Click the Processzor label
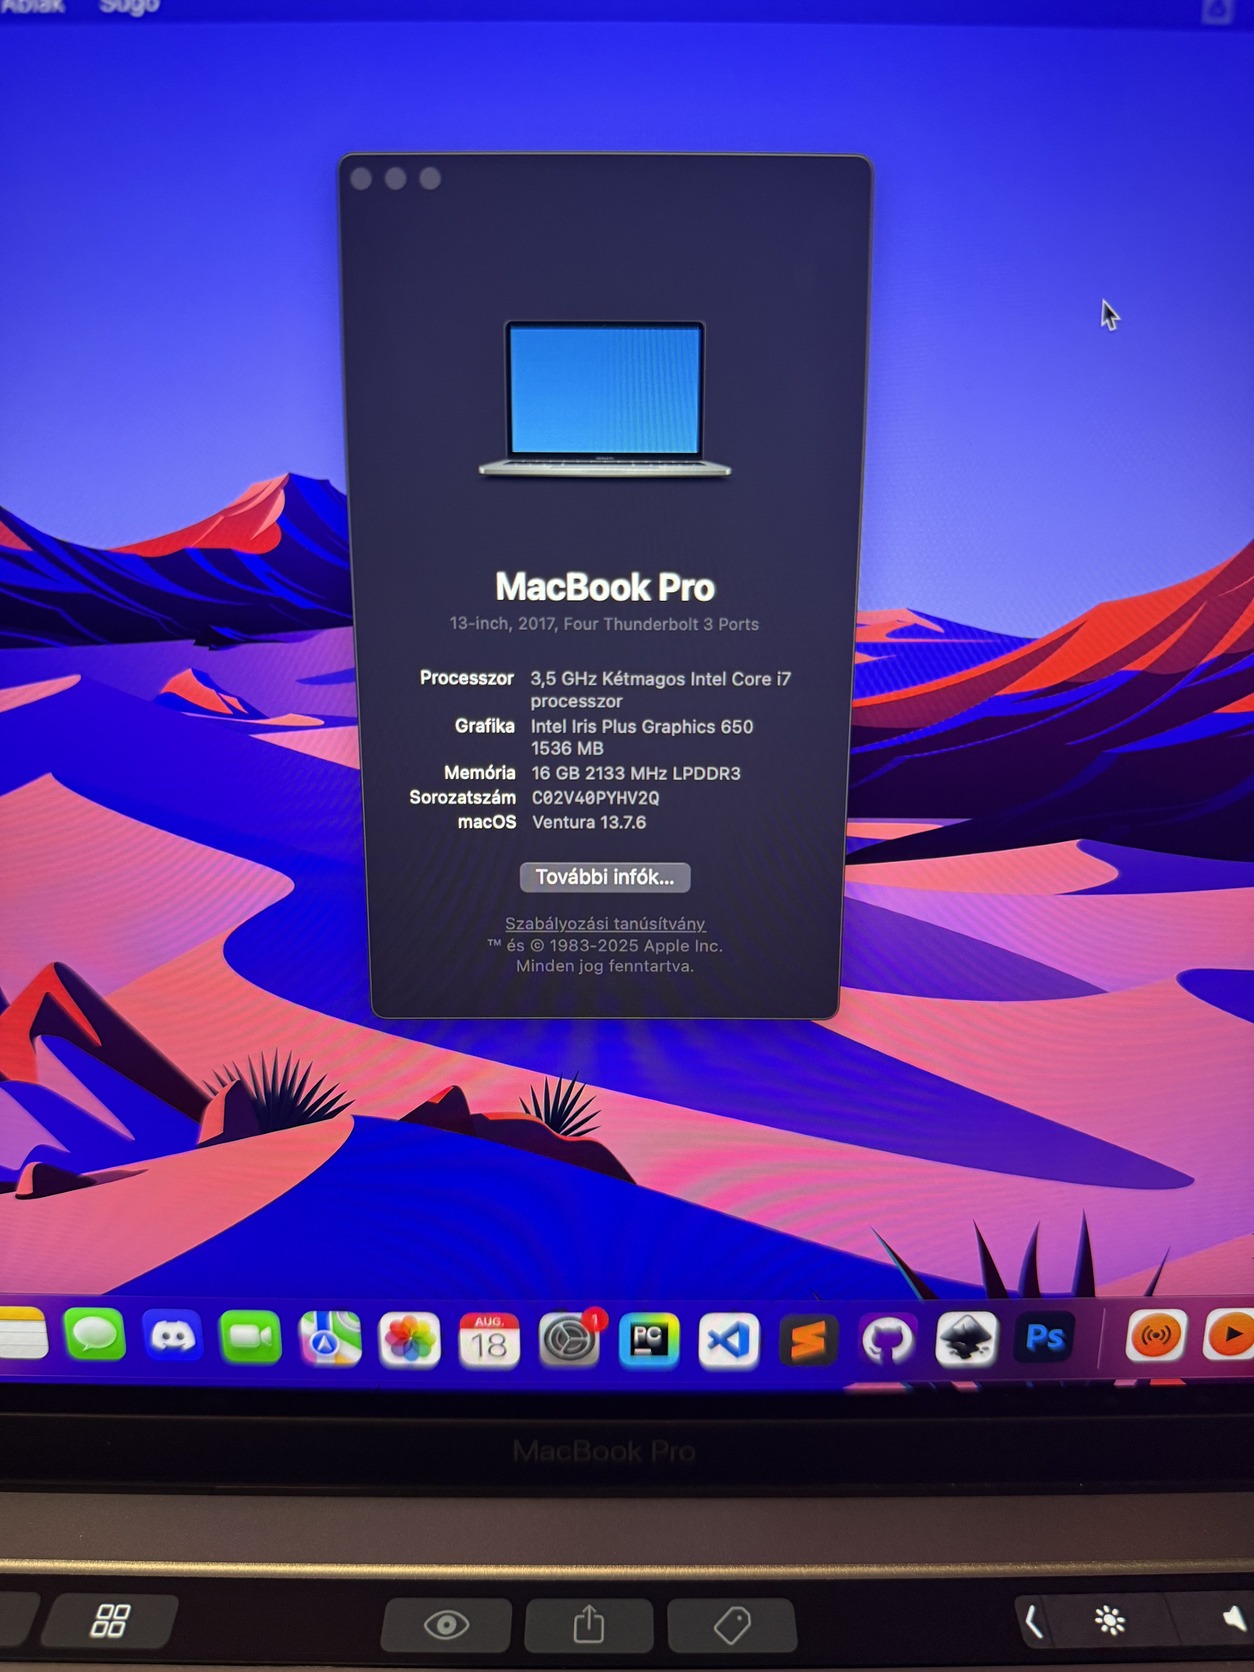 (467, 678)
